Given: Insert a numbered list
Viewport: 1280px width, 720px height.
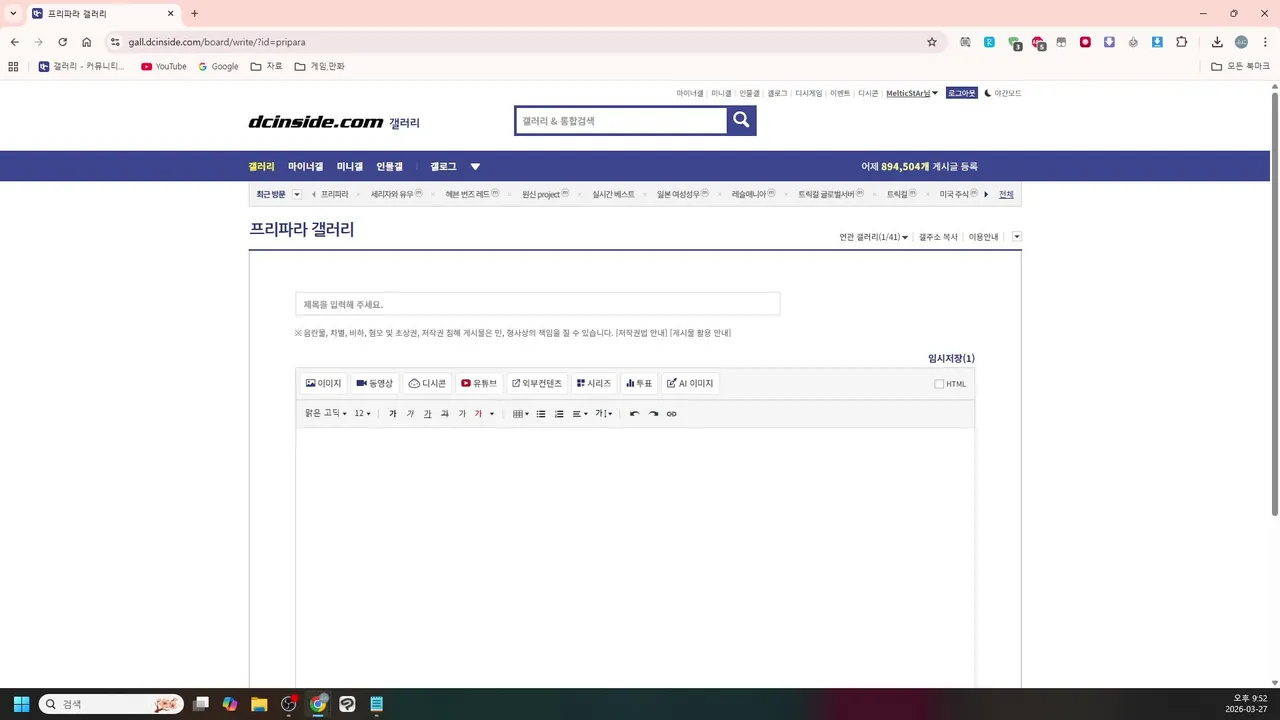Looking at the screenshot, I should coord(559,414).
